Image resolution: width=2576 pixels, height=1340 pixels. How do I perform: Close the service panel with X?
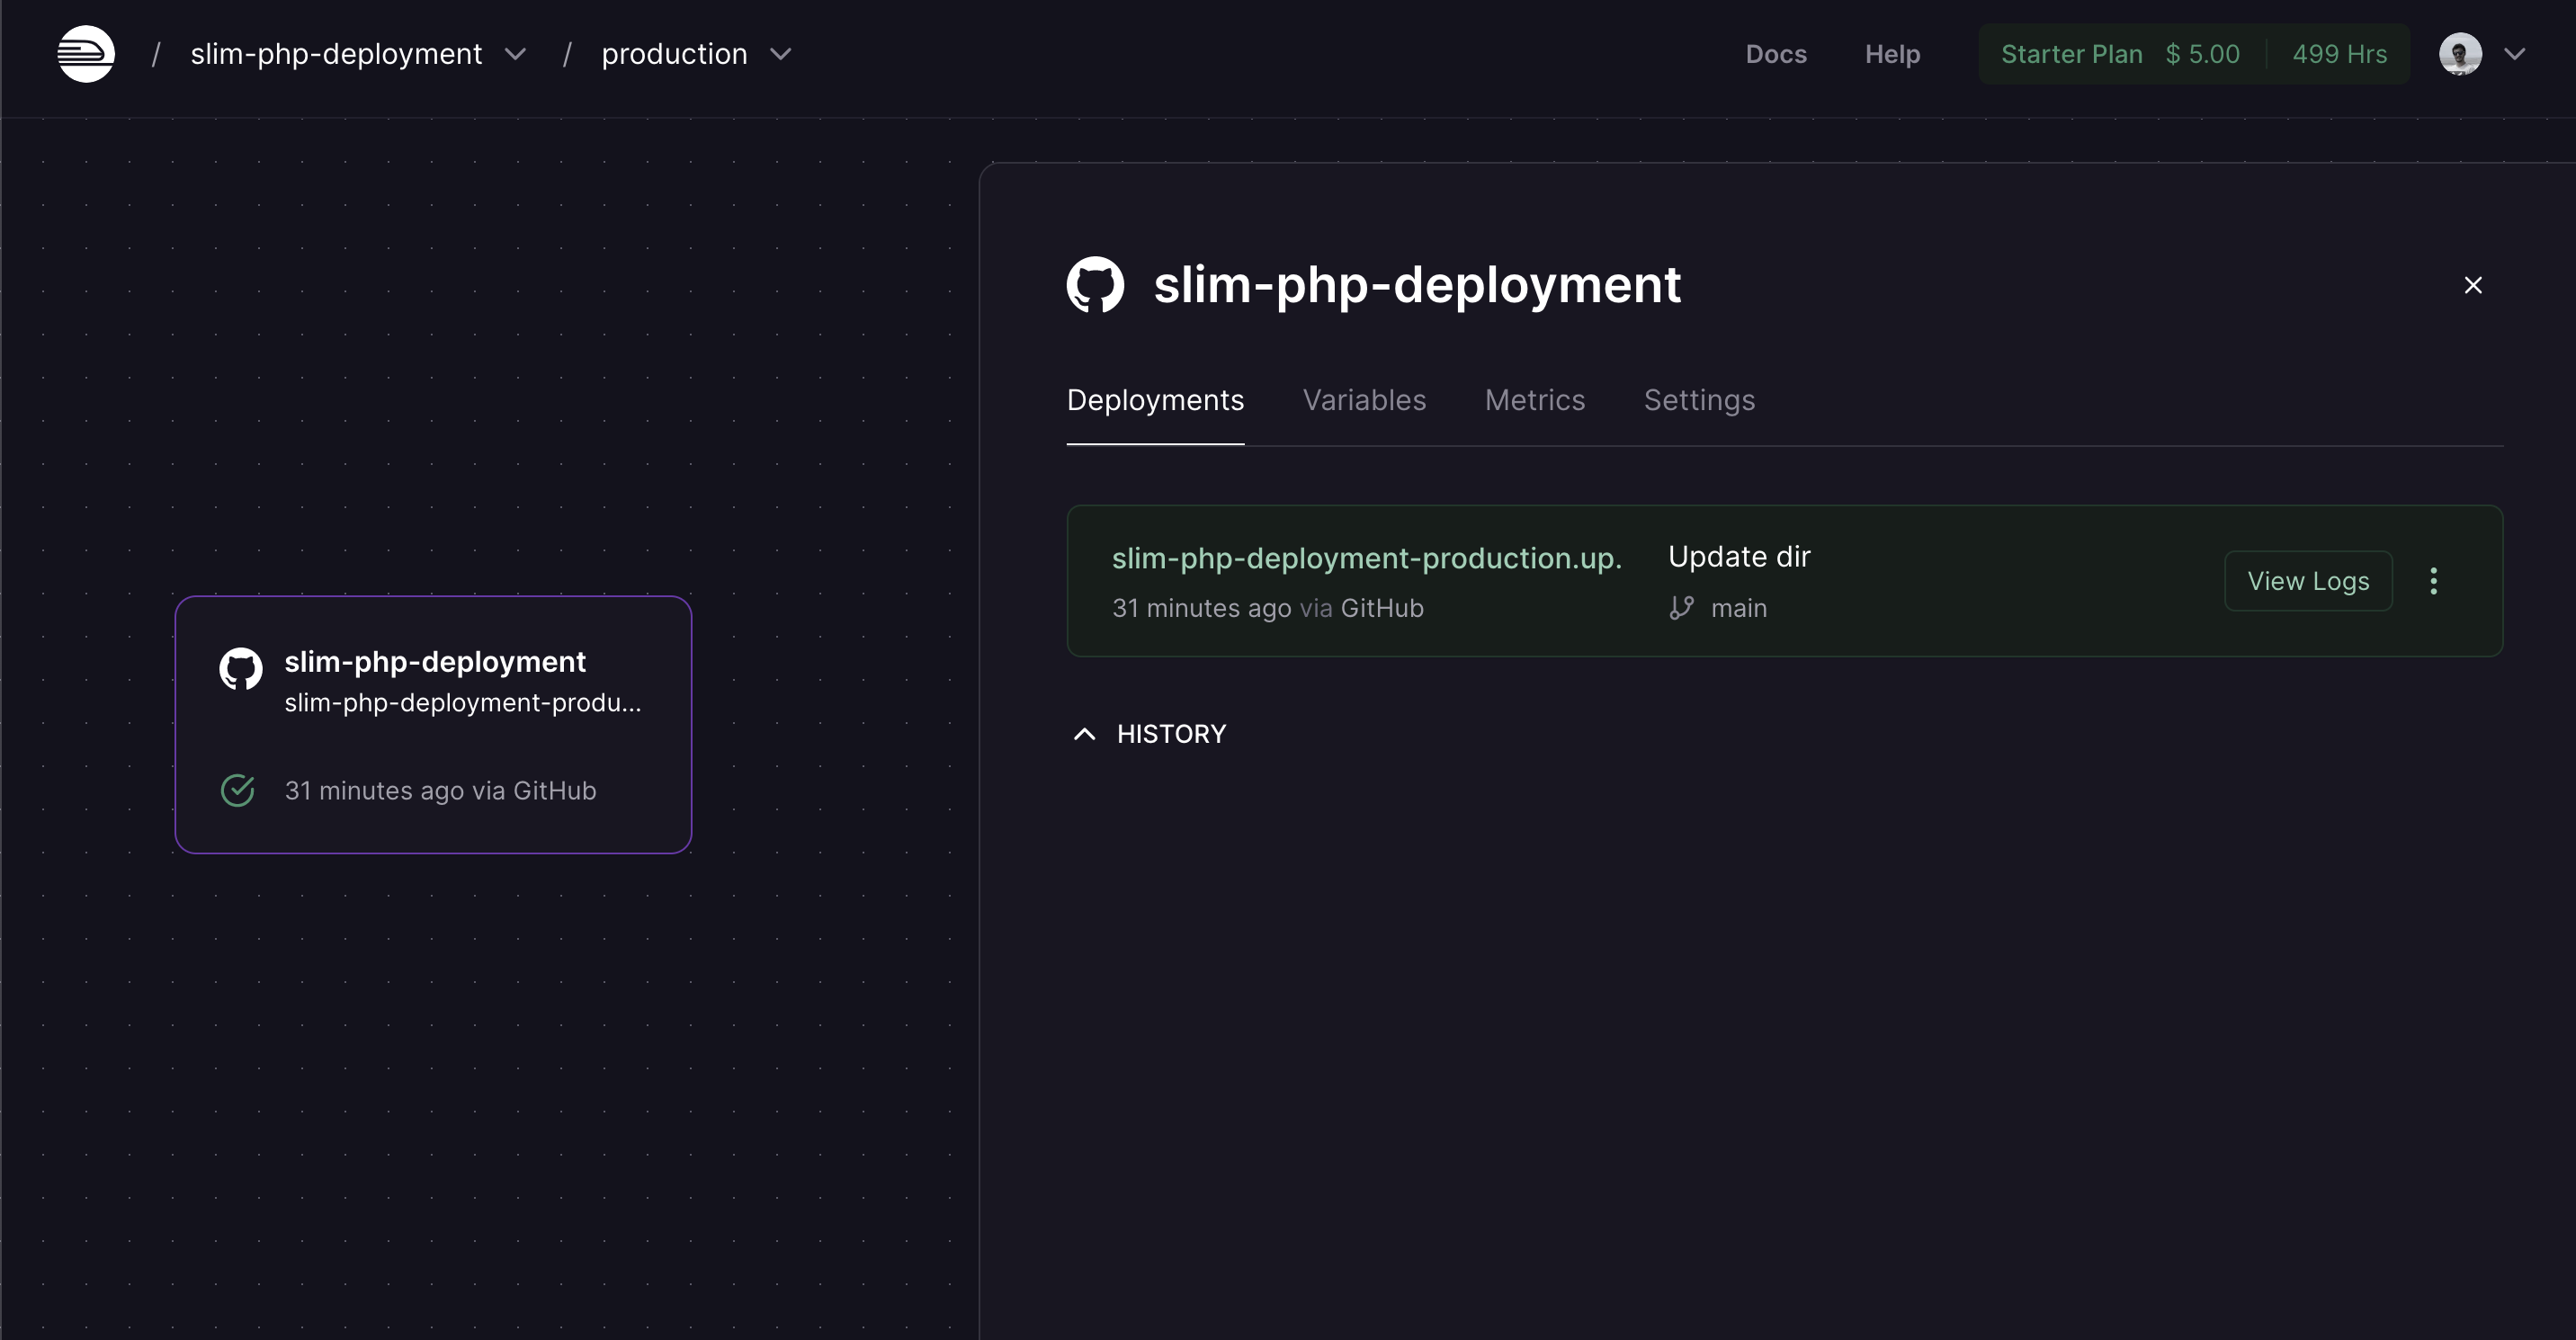click(2472, 286)
